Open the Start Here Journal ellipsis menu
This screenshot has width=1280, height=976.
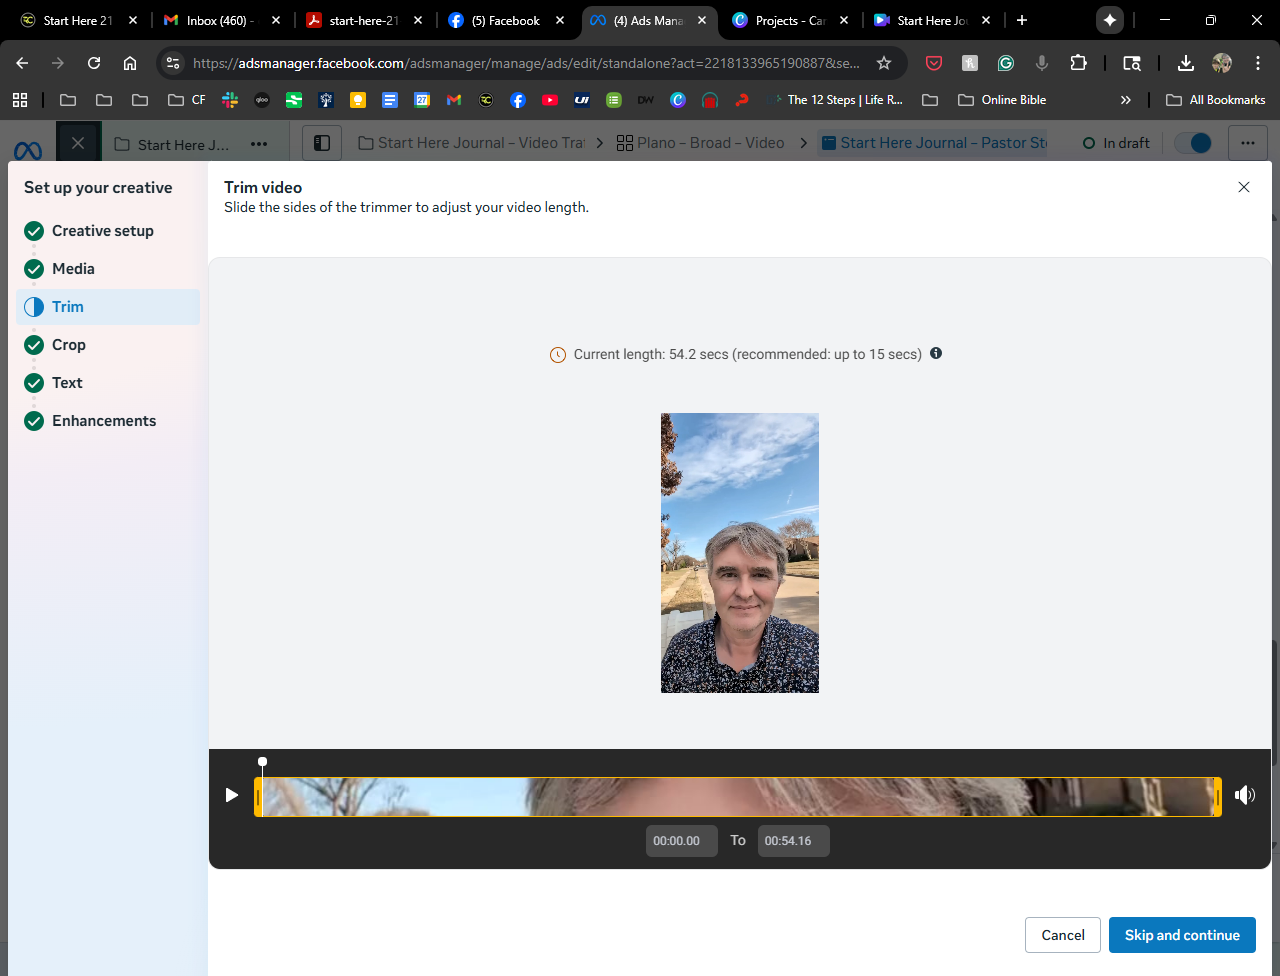[x=259, y=144]
